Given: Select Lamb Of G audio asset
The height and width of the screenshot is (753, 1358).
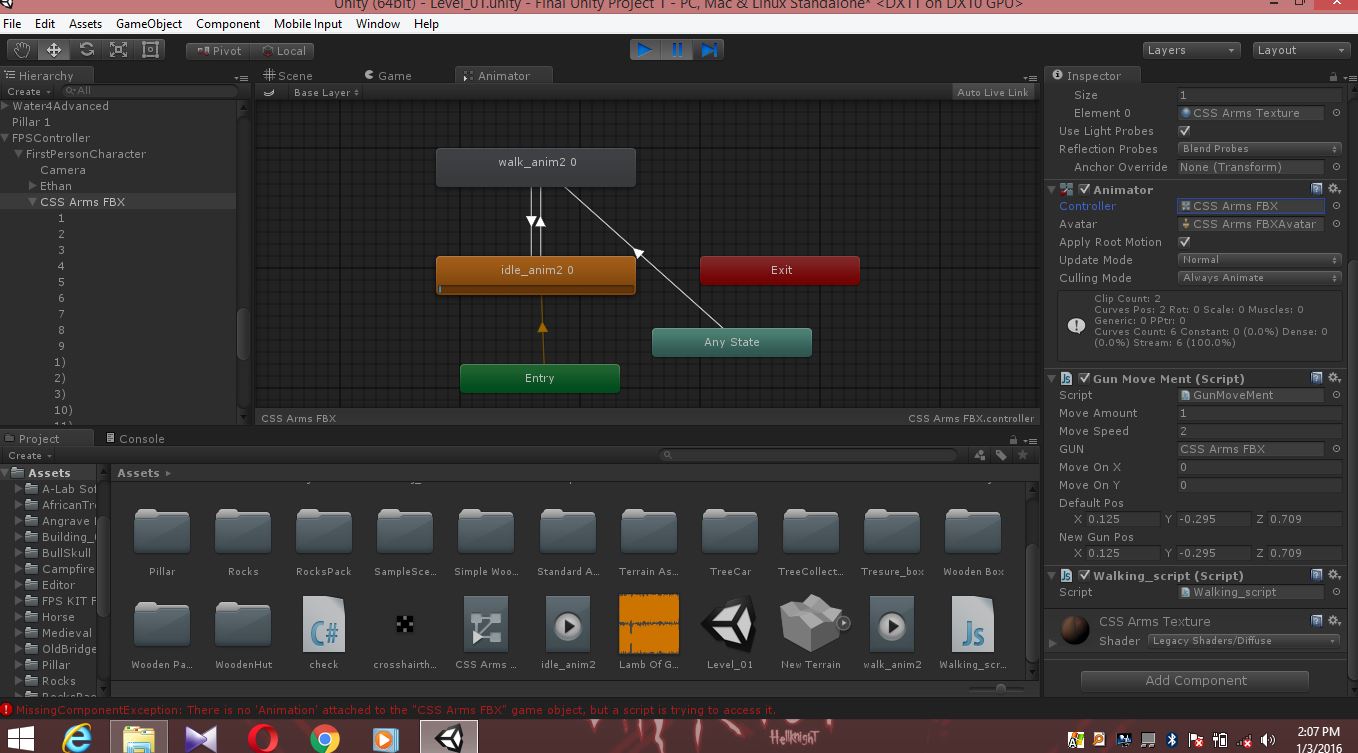Looking at the screenshot, I should (649, 632).
